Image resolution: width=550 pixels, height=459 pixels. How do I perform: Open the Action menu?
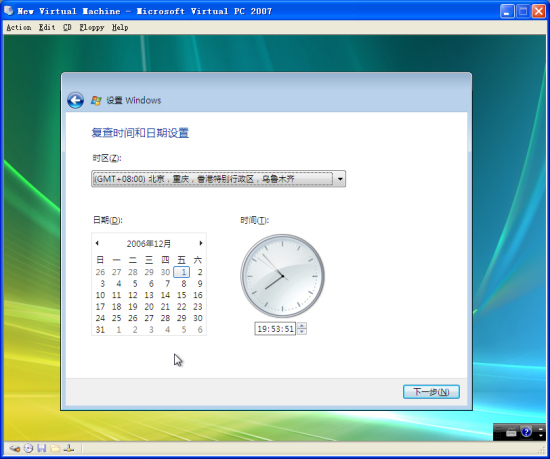pyautogui.click(x=19, y=27)
